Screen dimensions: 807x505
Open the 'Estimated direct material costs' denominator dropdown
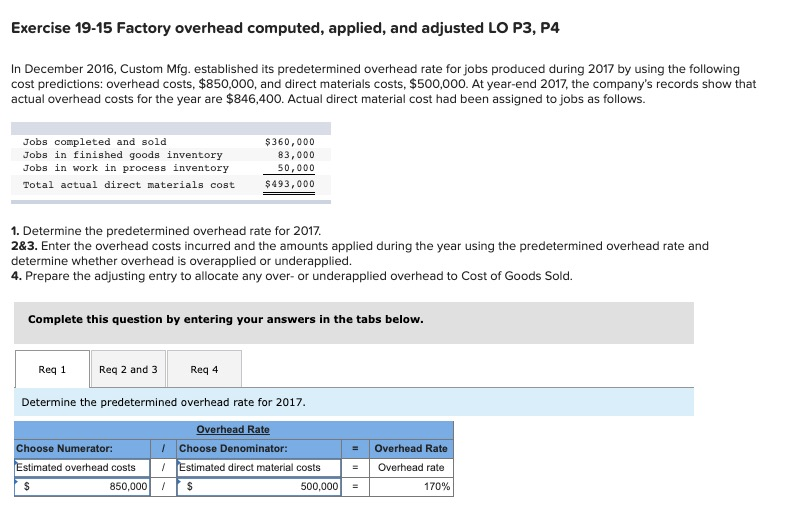point(258,467)
